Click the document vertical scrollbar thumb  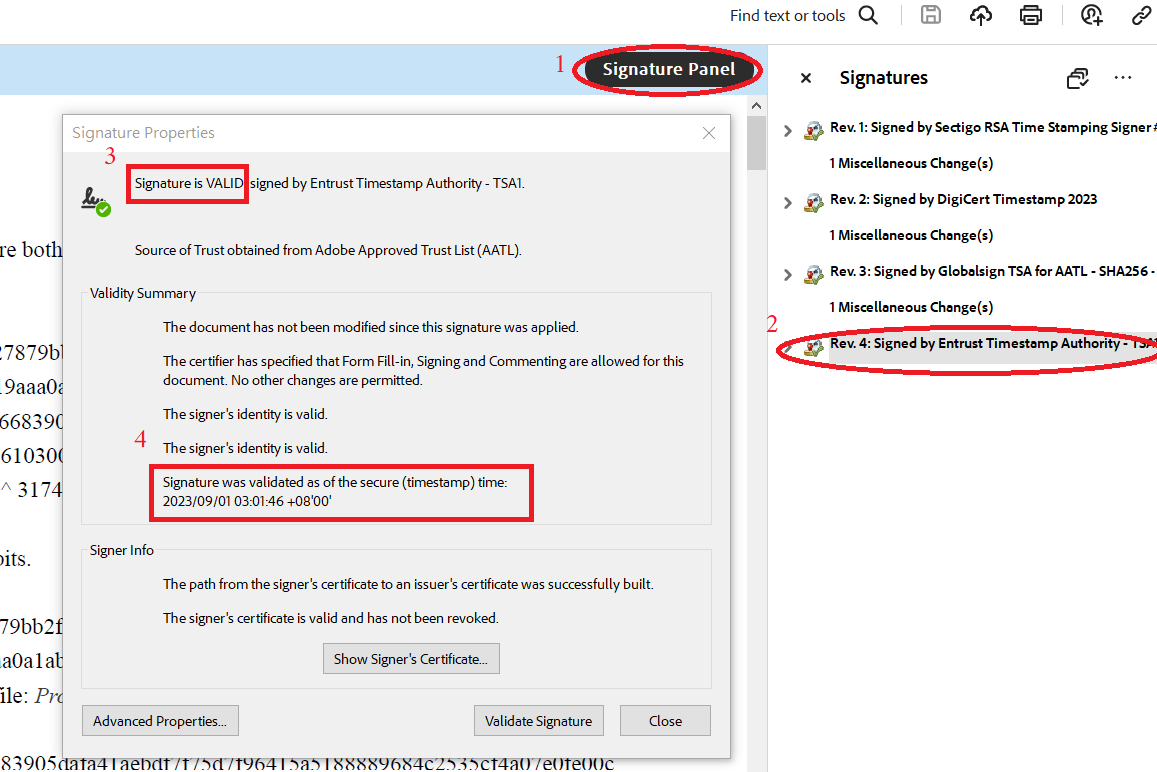(x=756, y=142)
